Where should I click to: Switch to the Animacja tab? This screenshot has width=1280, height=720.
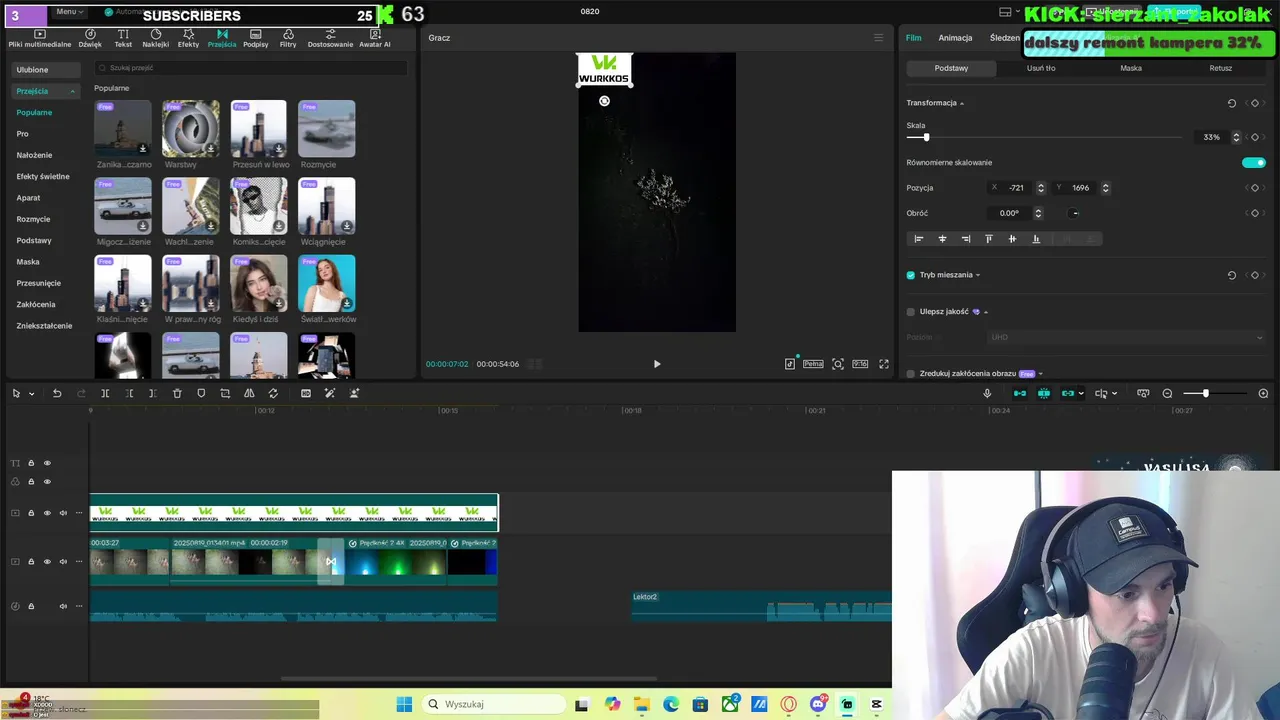click(x=955, y=38)
